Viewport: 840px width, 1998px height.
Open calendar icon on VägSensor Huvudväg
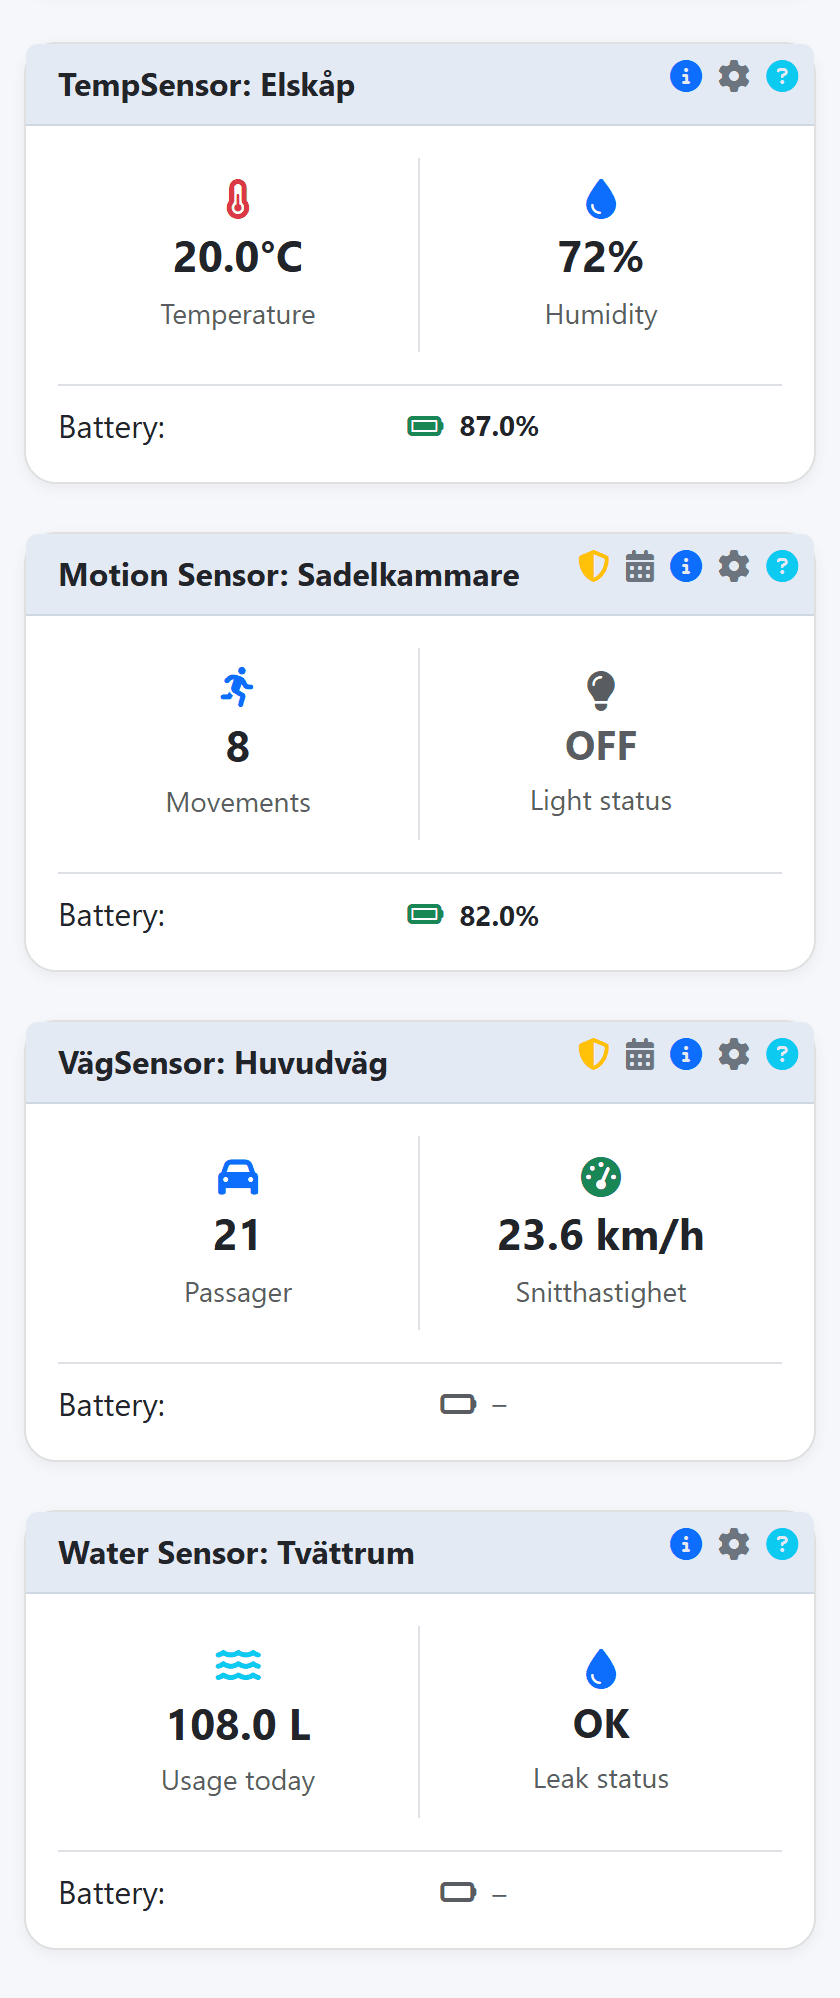point(640,1054)
